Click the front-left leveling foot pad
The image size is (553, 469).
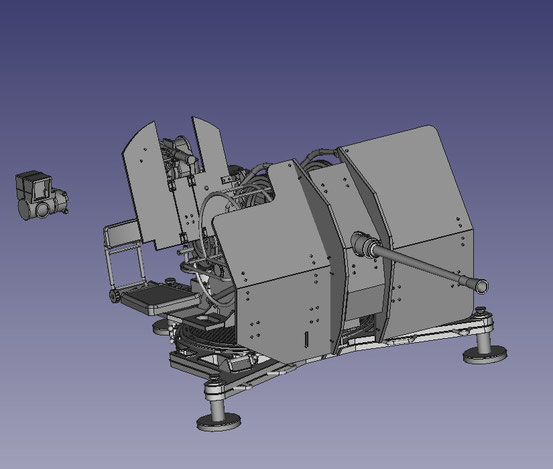coord(219,421)
